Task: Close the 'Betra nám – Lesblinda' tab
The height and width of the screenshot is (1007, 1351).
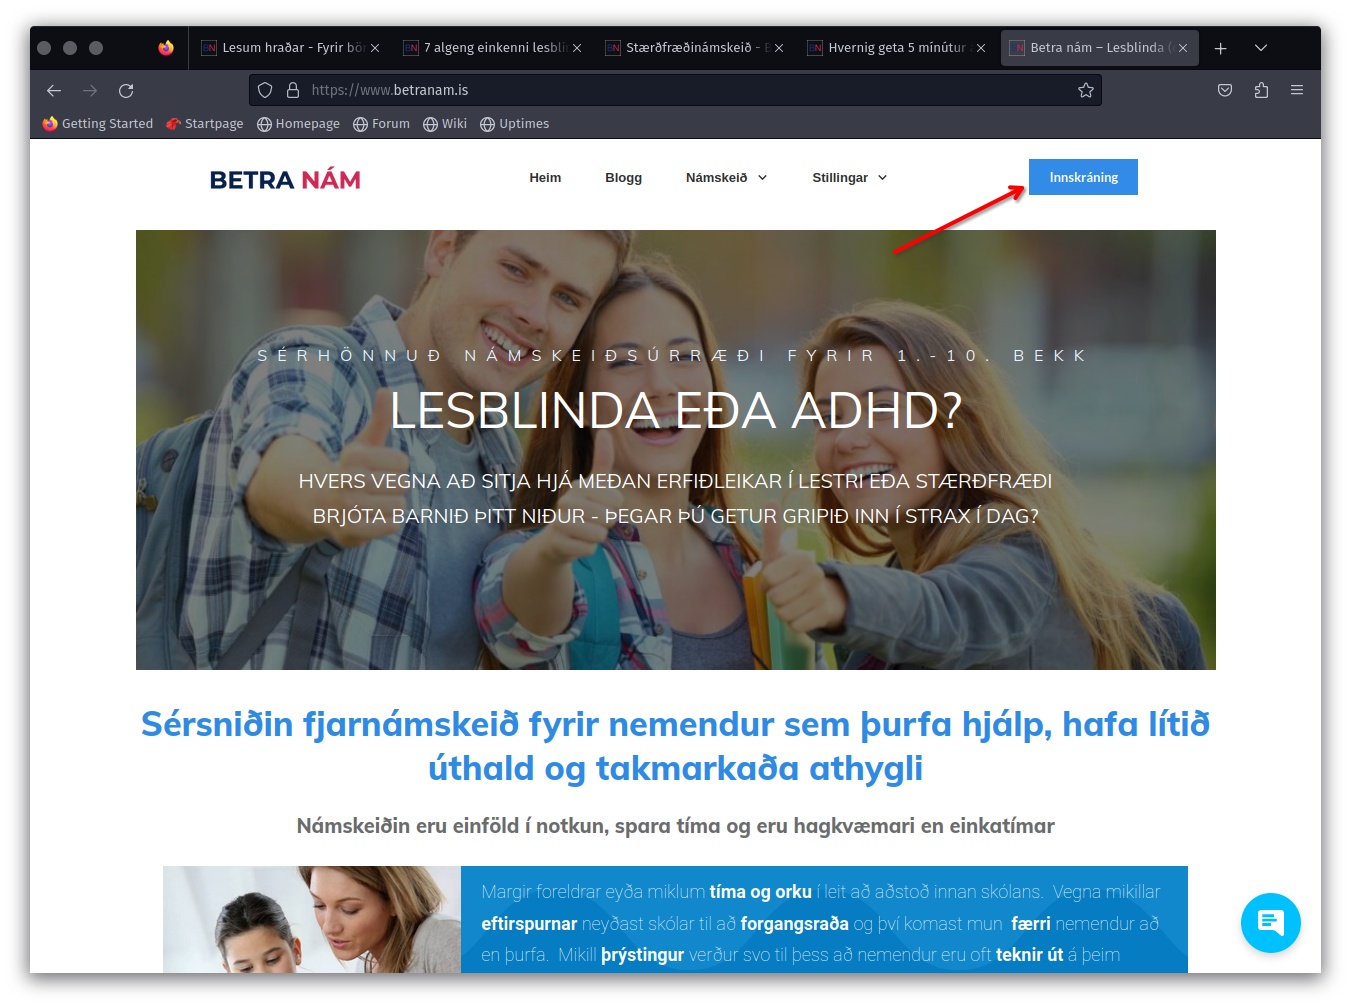Action: (x=1183, y=48)
